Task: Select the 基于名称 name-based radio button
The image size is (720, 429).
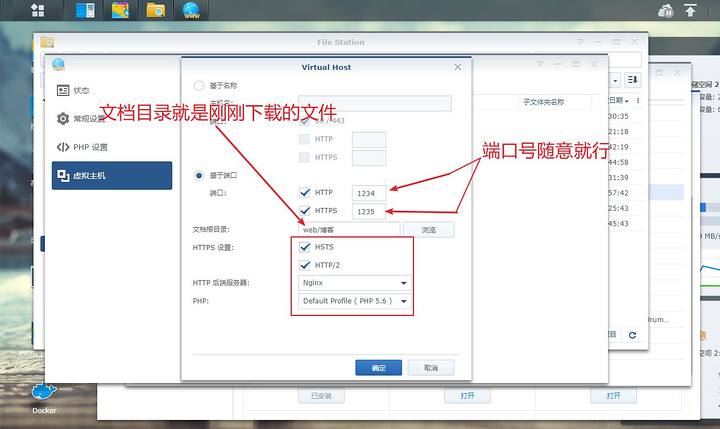Action: click(x=199, y=85)
